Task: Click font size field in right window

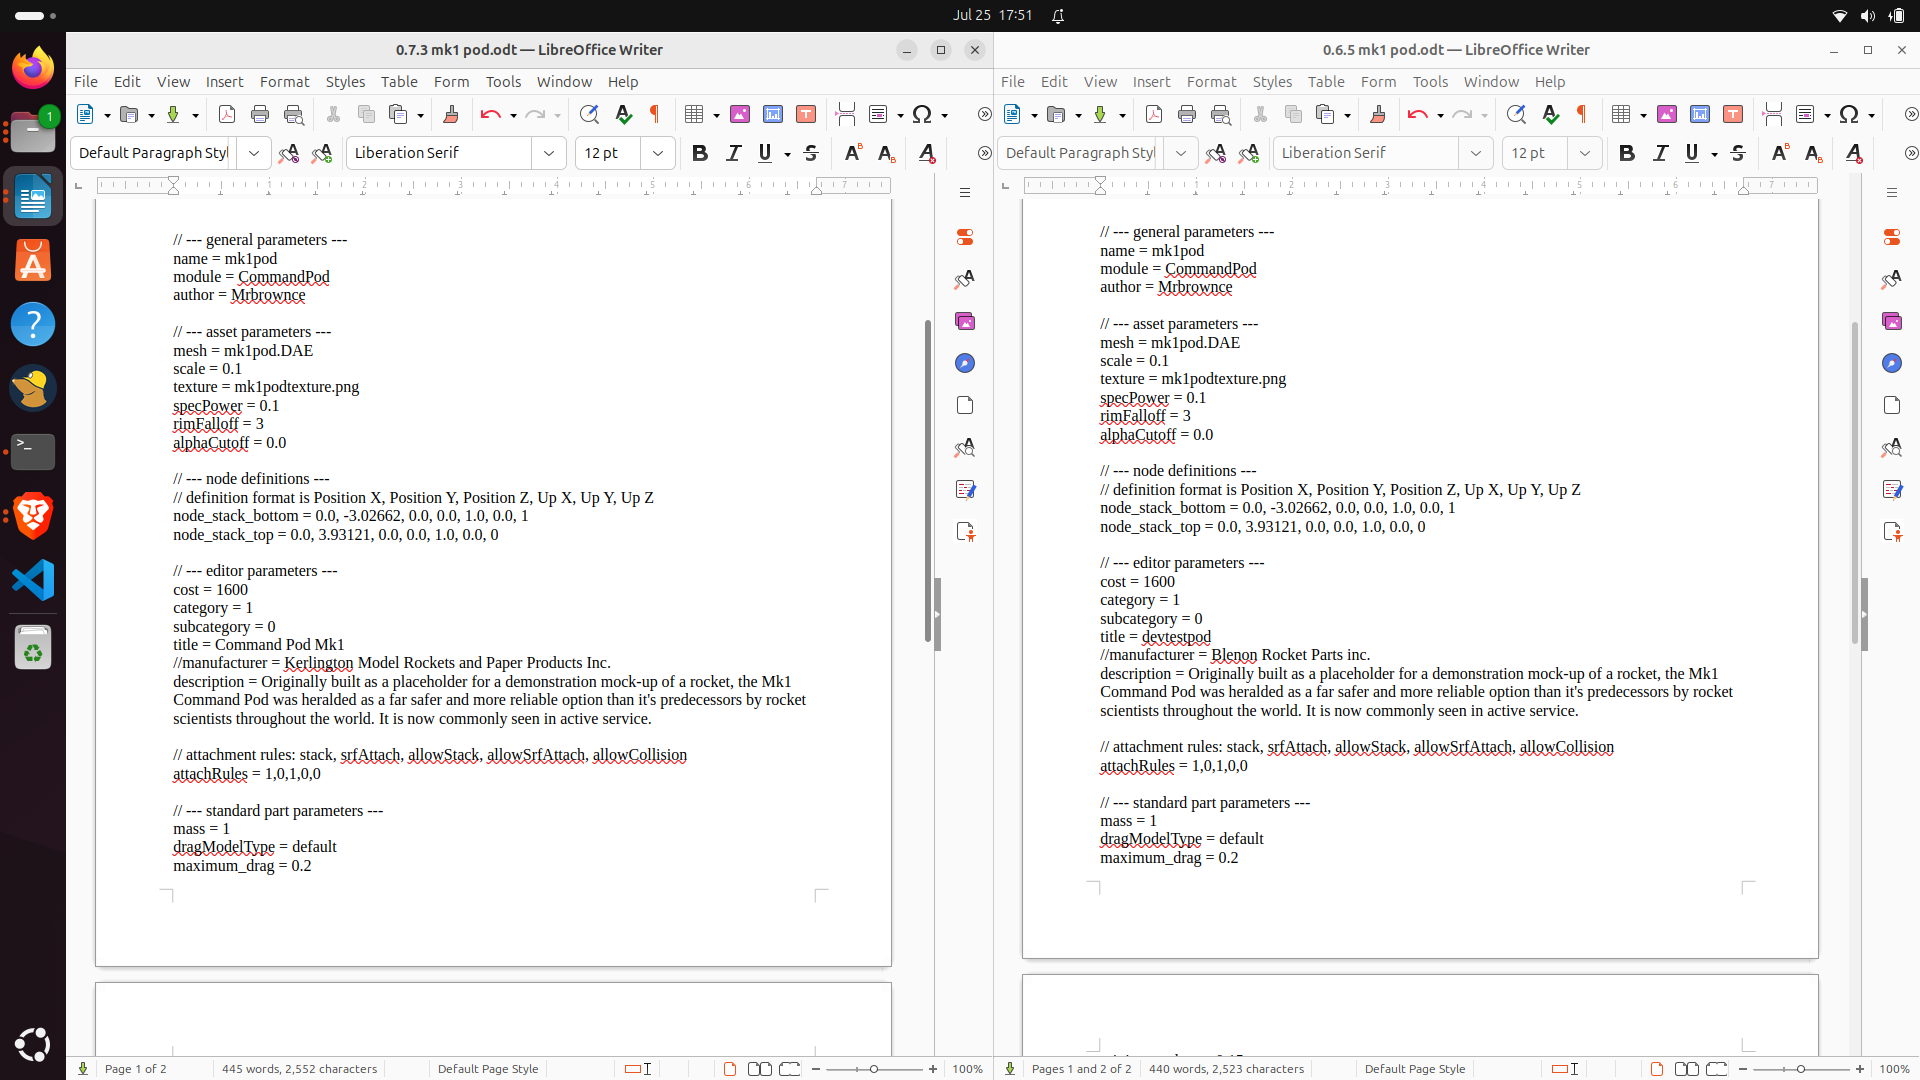Action: (x=1536, y=153)
